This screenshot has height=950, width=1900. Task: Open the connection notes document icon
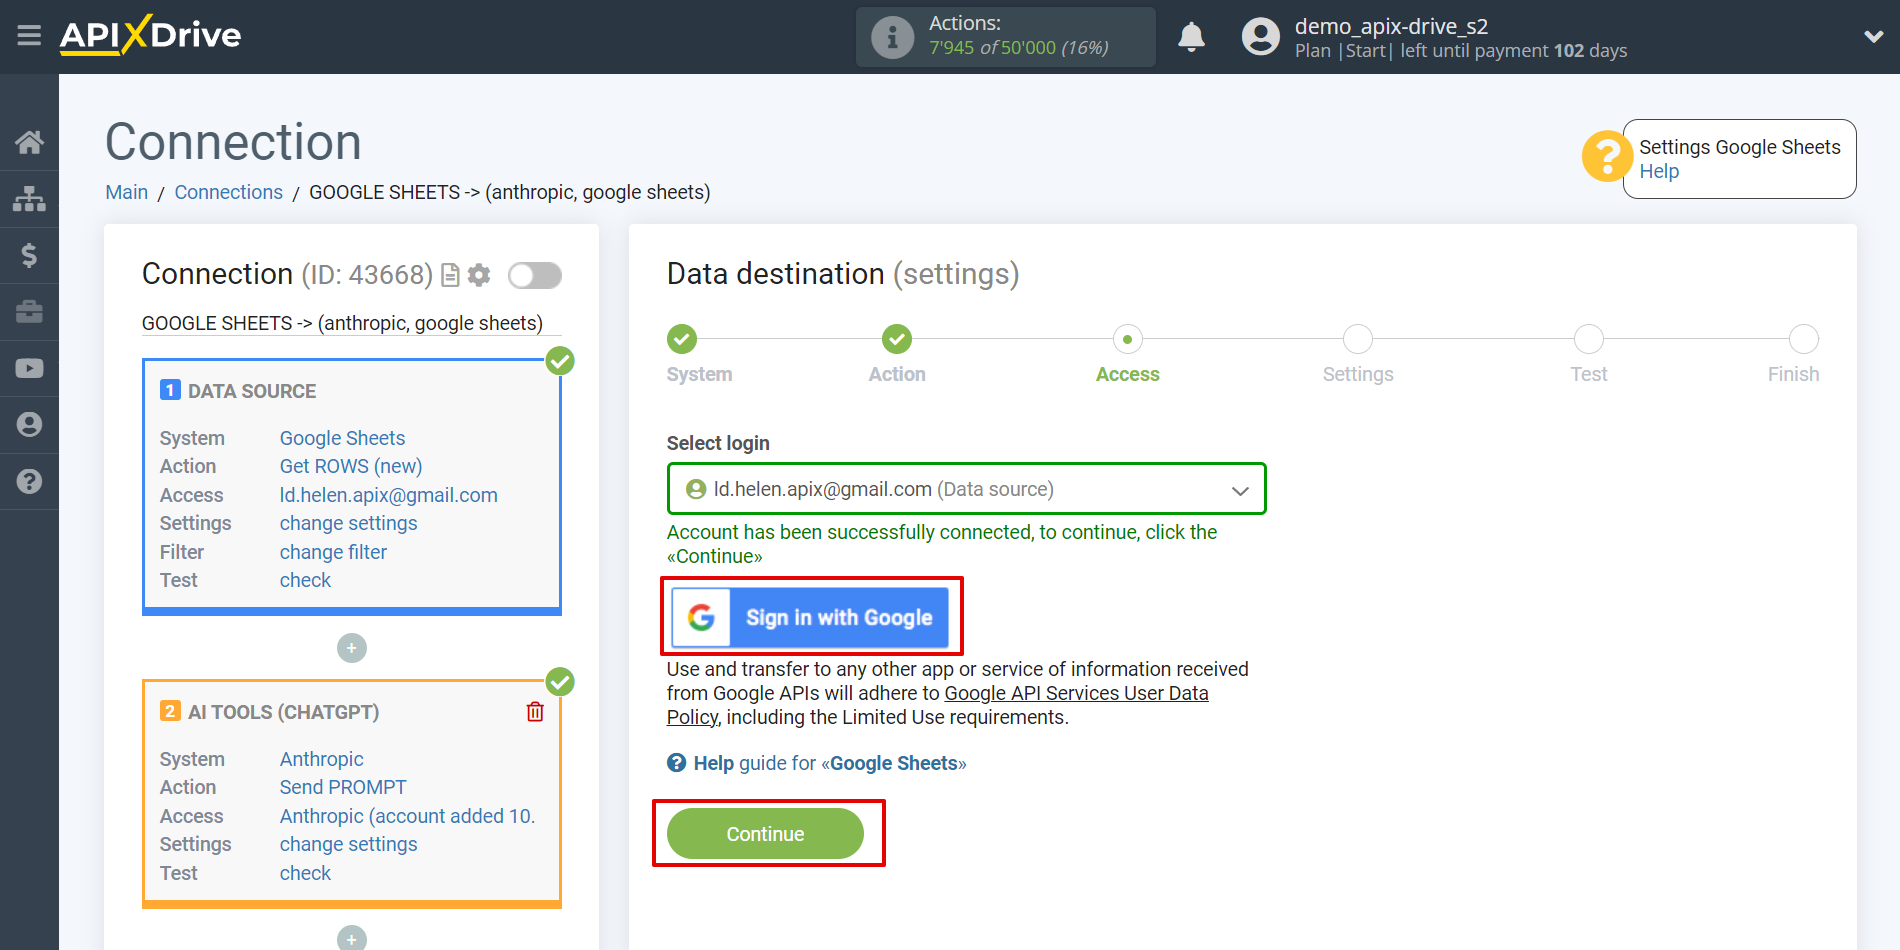click(450, 275)
